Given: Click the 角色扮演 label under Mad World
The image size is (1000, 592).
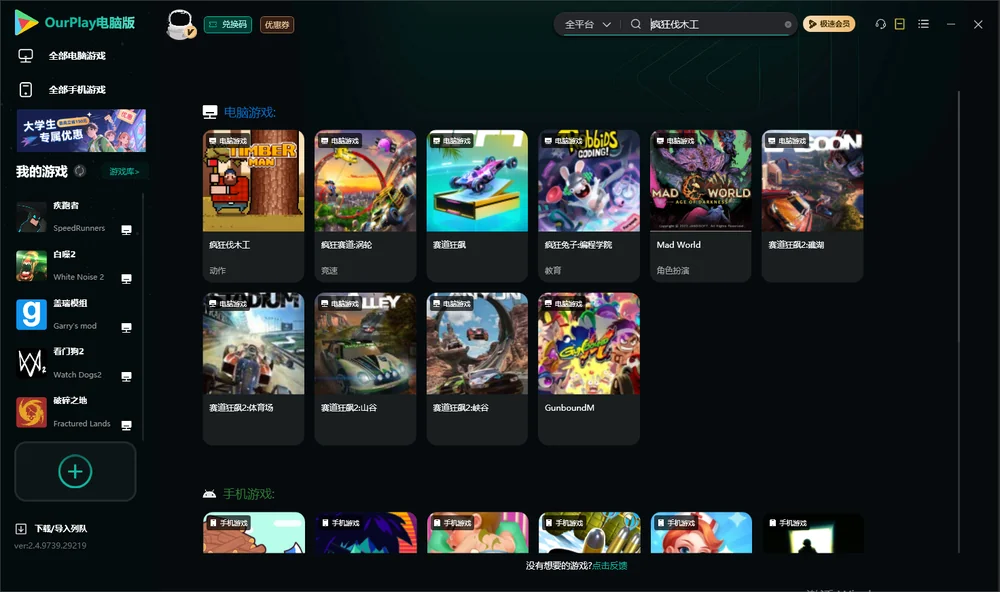Looking at the screenshot, I should click(673, 270).
